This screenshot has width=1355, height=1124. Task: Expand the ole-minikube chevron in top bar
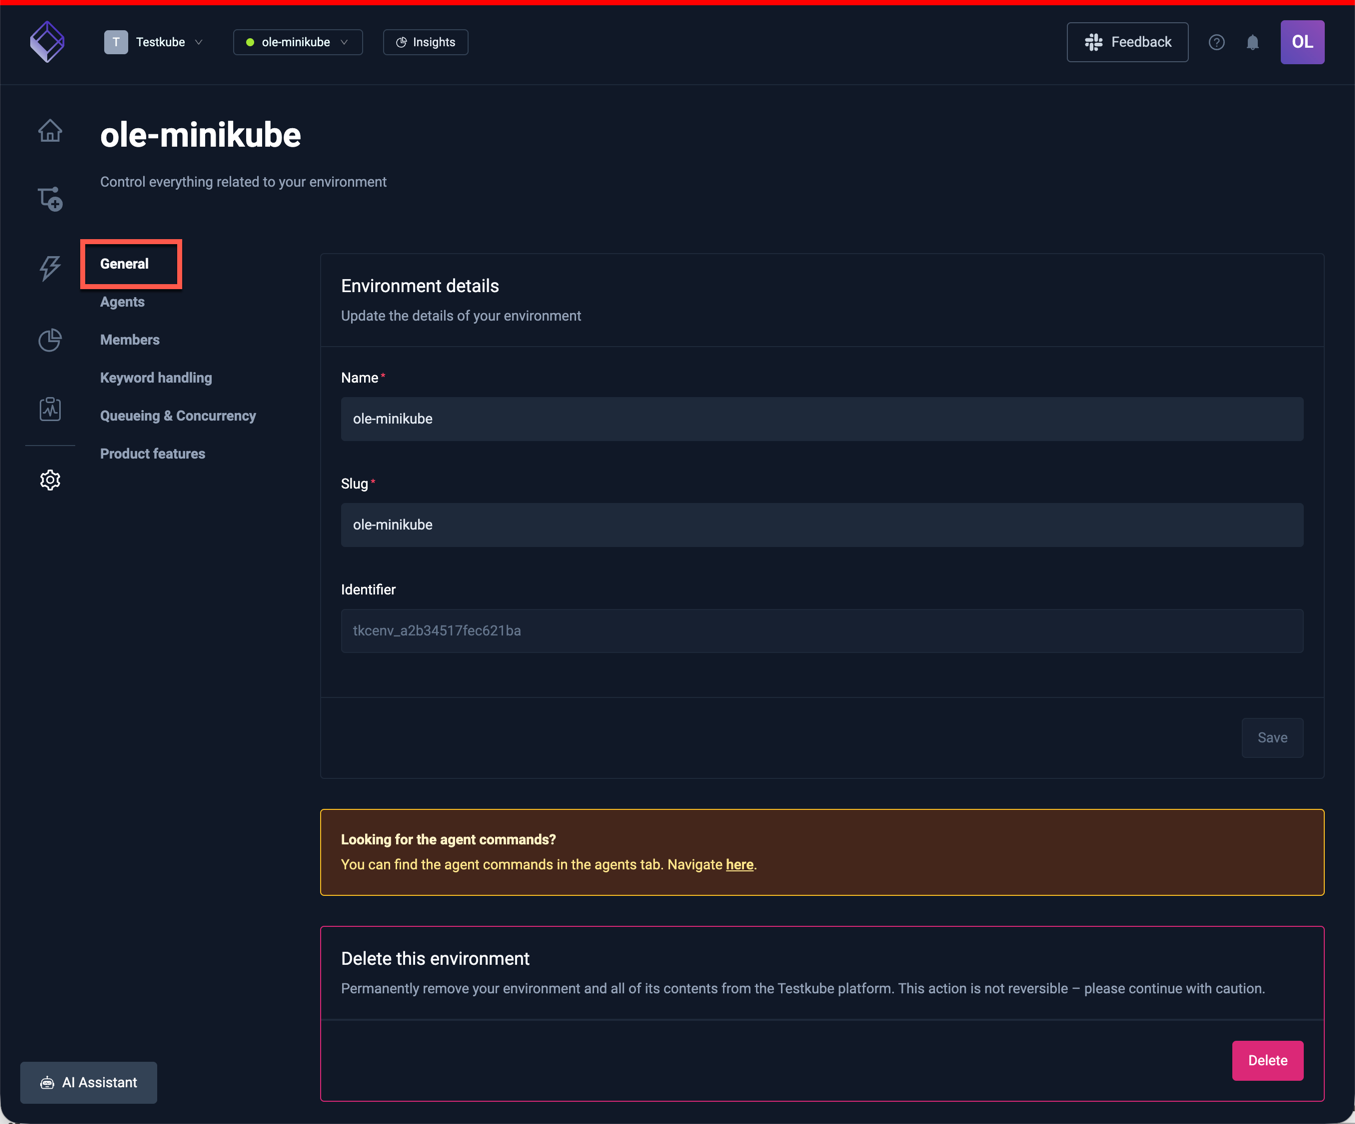(345, 42)
